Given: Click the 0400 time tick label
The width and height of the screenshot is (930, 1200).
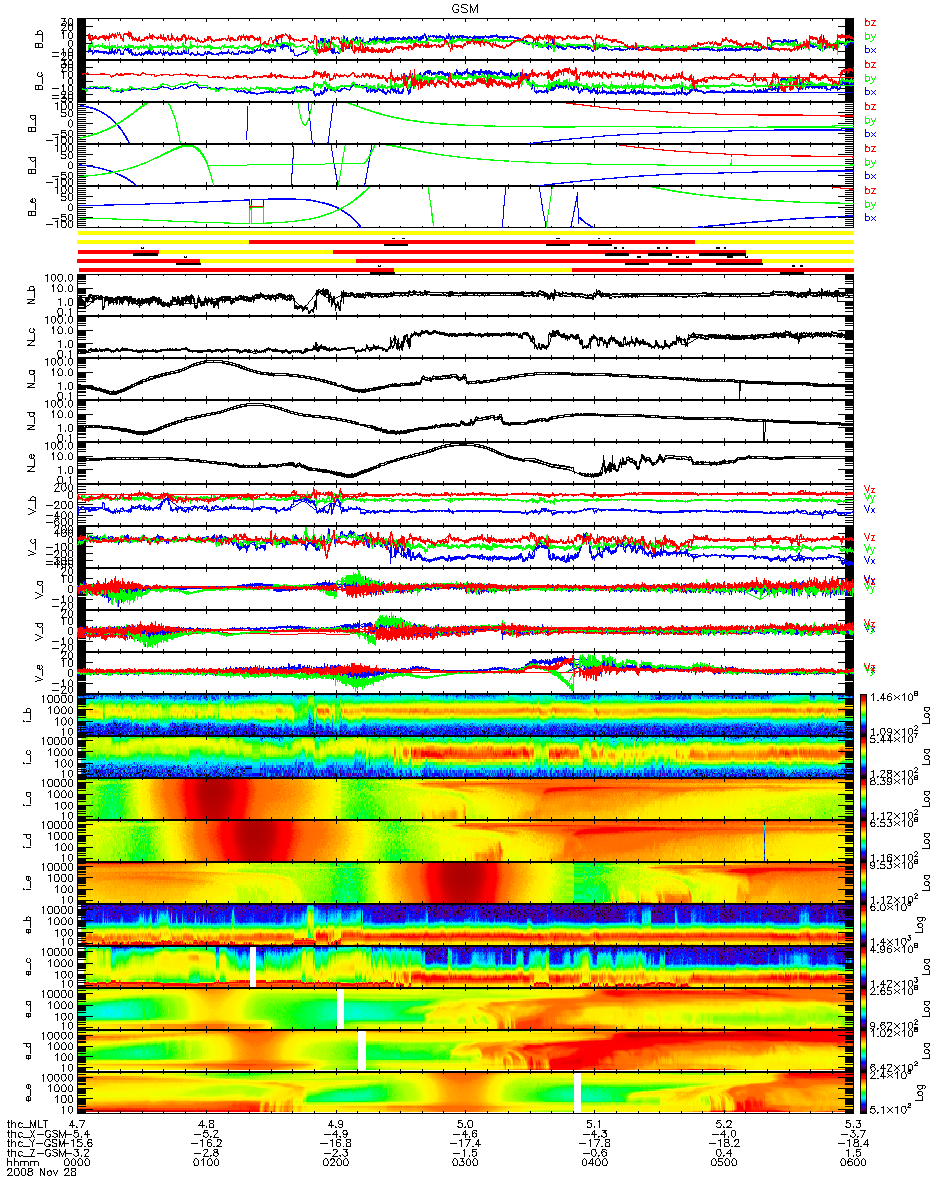Looking at the screenshot, I should 594,1164.
